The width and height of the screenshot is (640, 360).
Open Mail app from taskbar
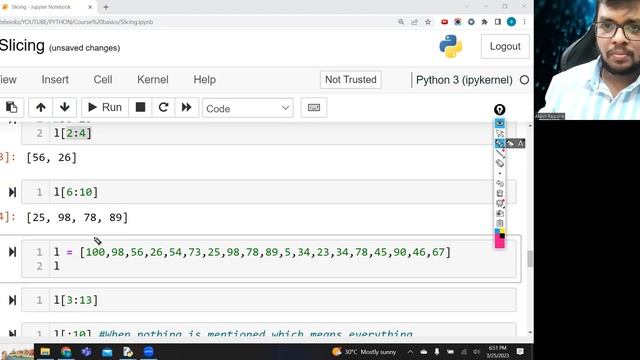(107, 351)
